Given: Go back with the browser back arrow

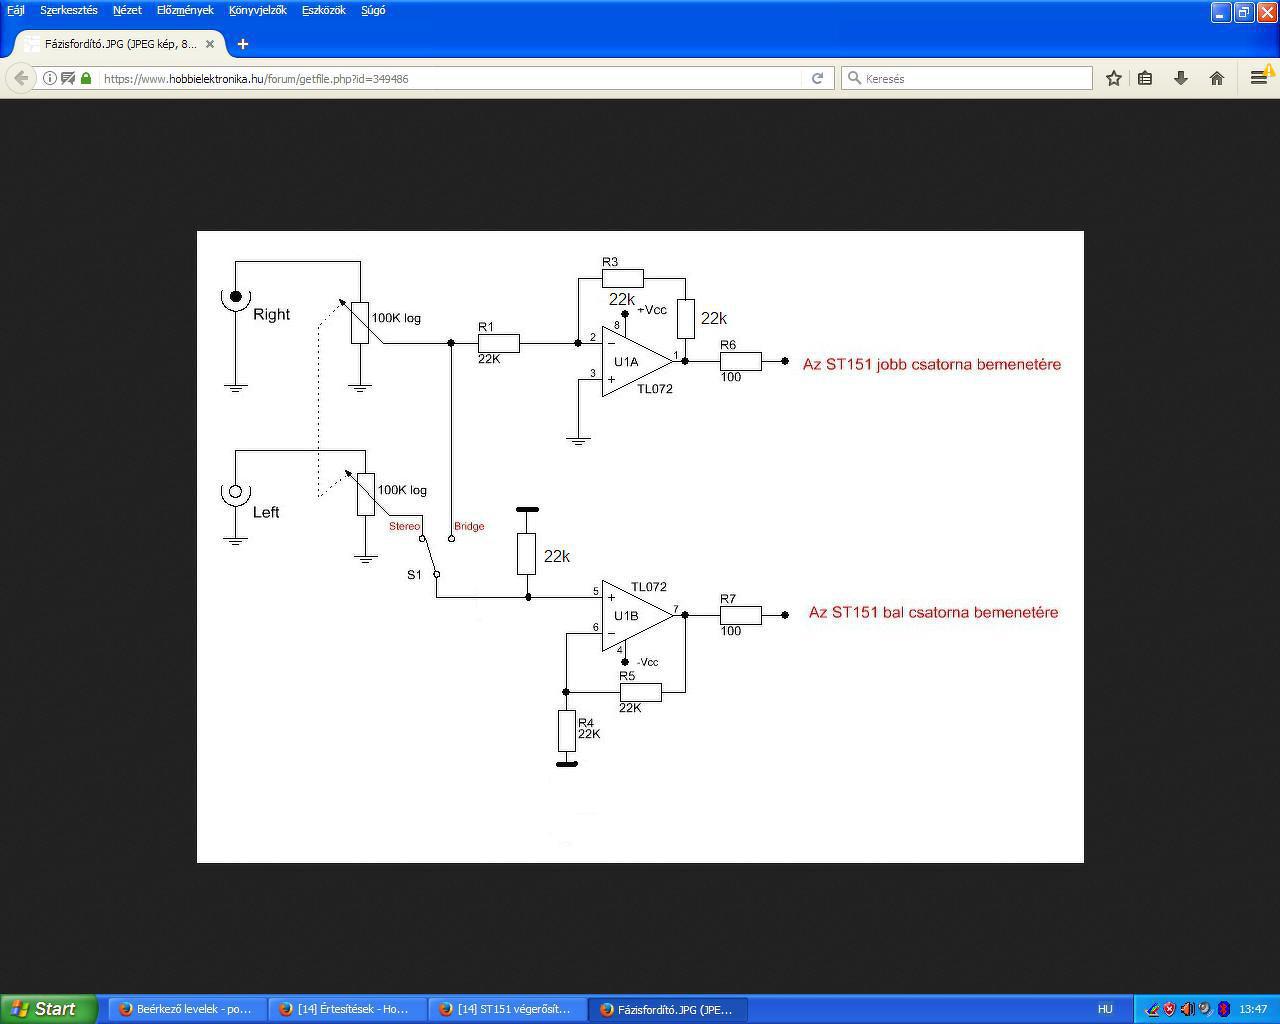Looking at the screenshot, I should coord(21,78).
